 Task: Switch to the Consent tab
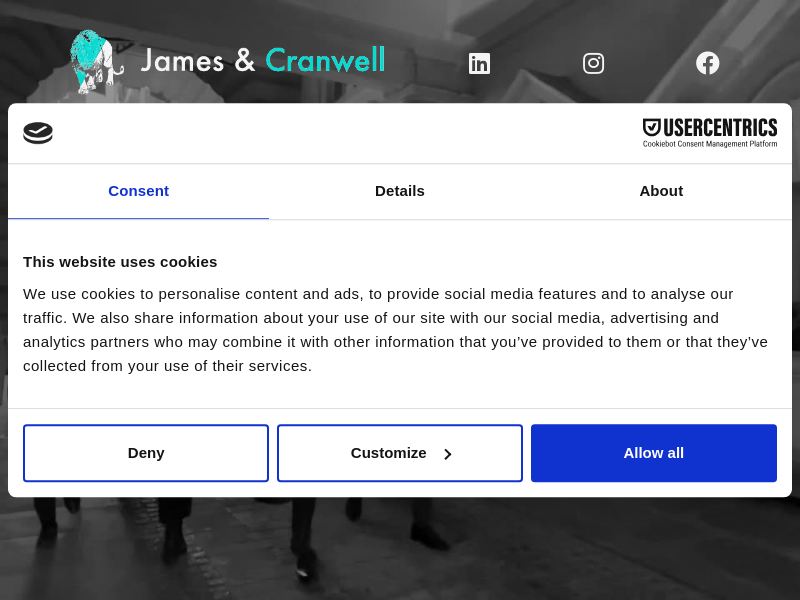coord(138,191)
